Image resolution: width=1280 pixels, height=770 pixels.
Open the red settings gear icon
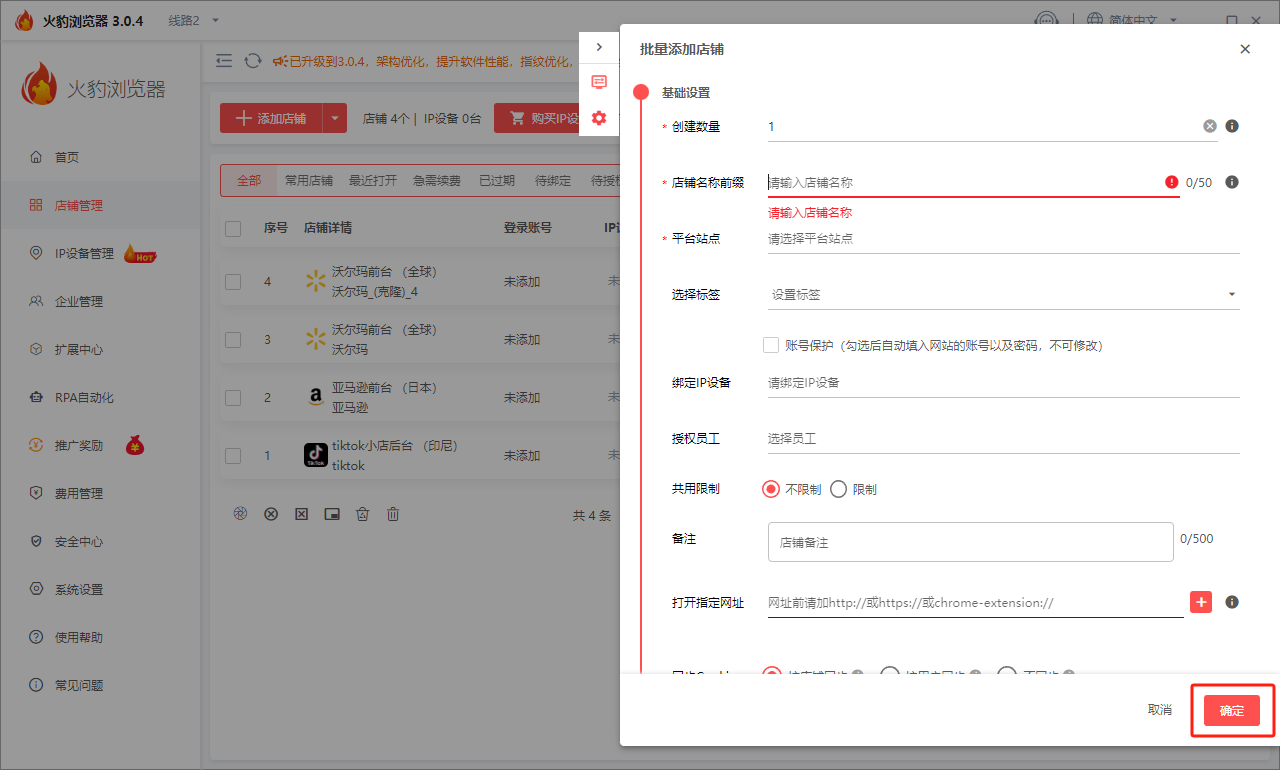[x=599, y=118]
